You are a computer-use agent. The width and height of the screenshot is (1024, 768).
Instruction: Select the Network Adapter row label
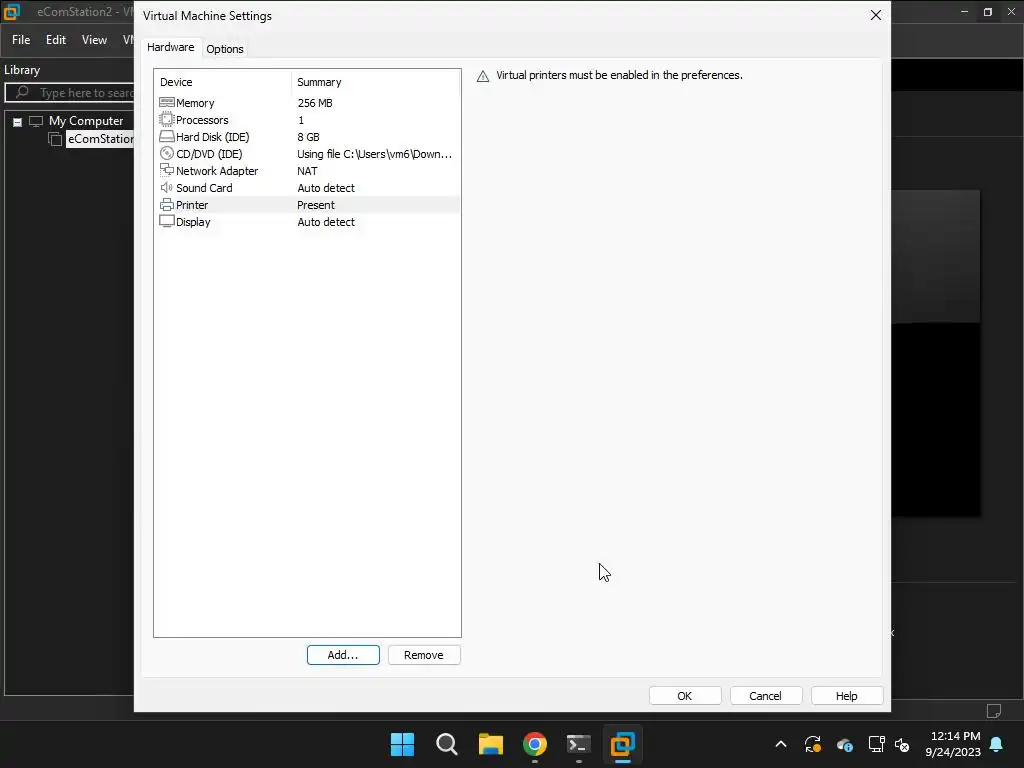(217, 171)
